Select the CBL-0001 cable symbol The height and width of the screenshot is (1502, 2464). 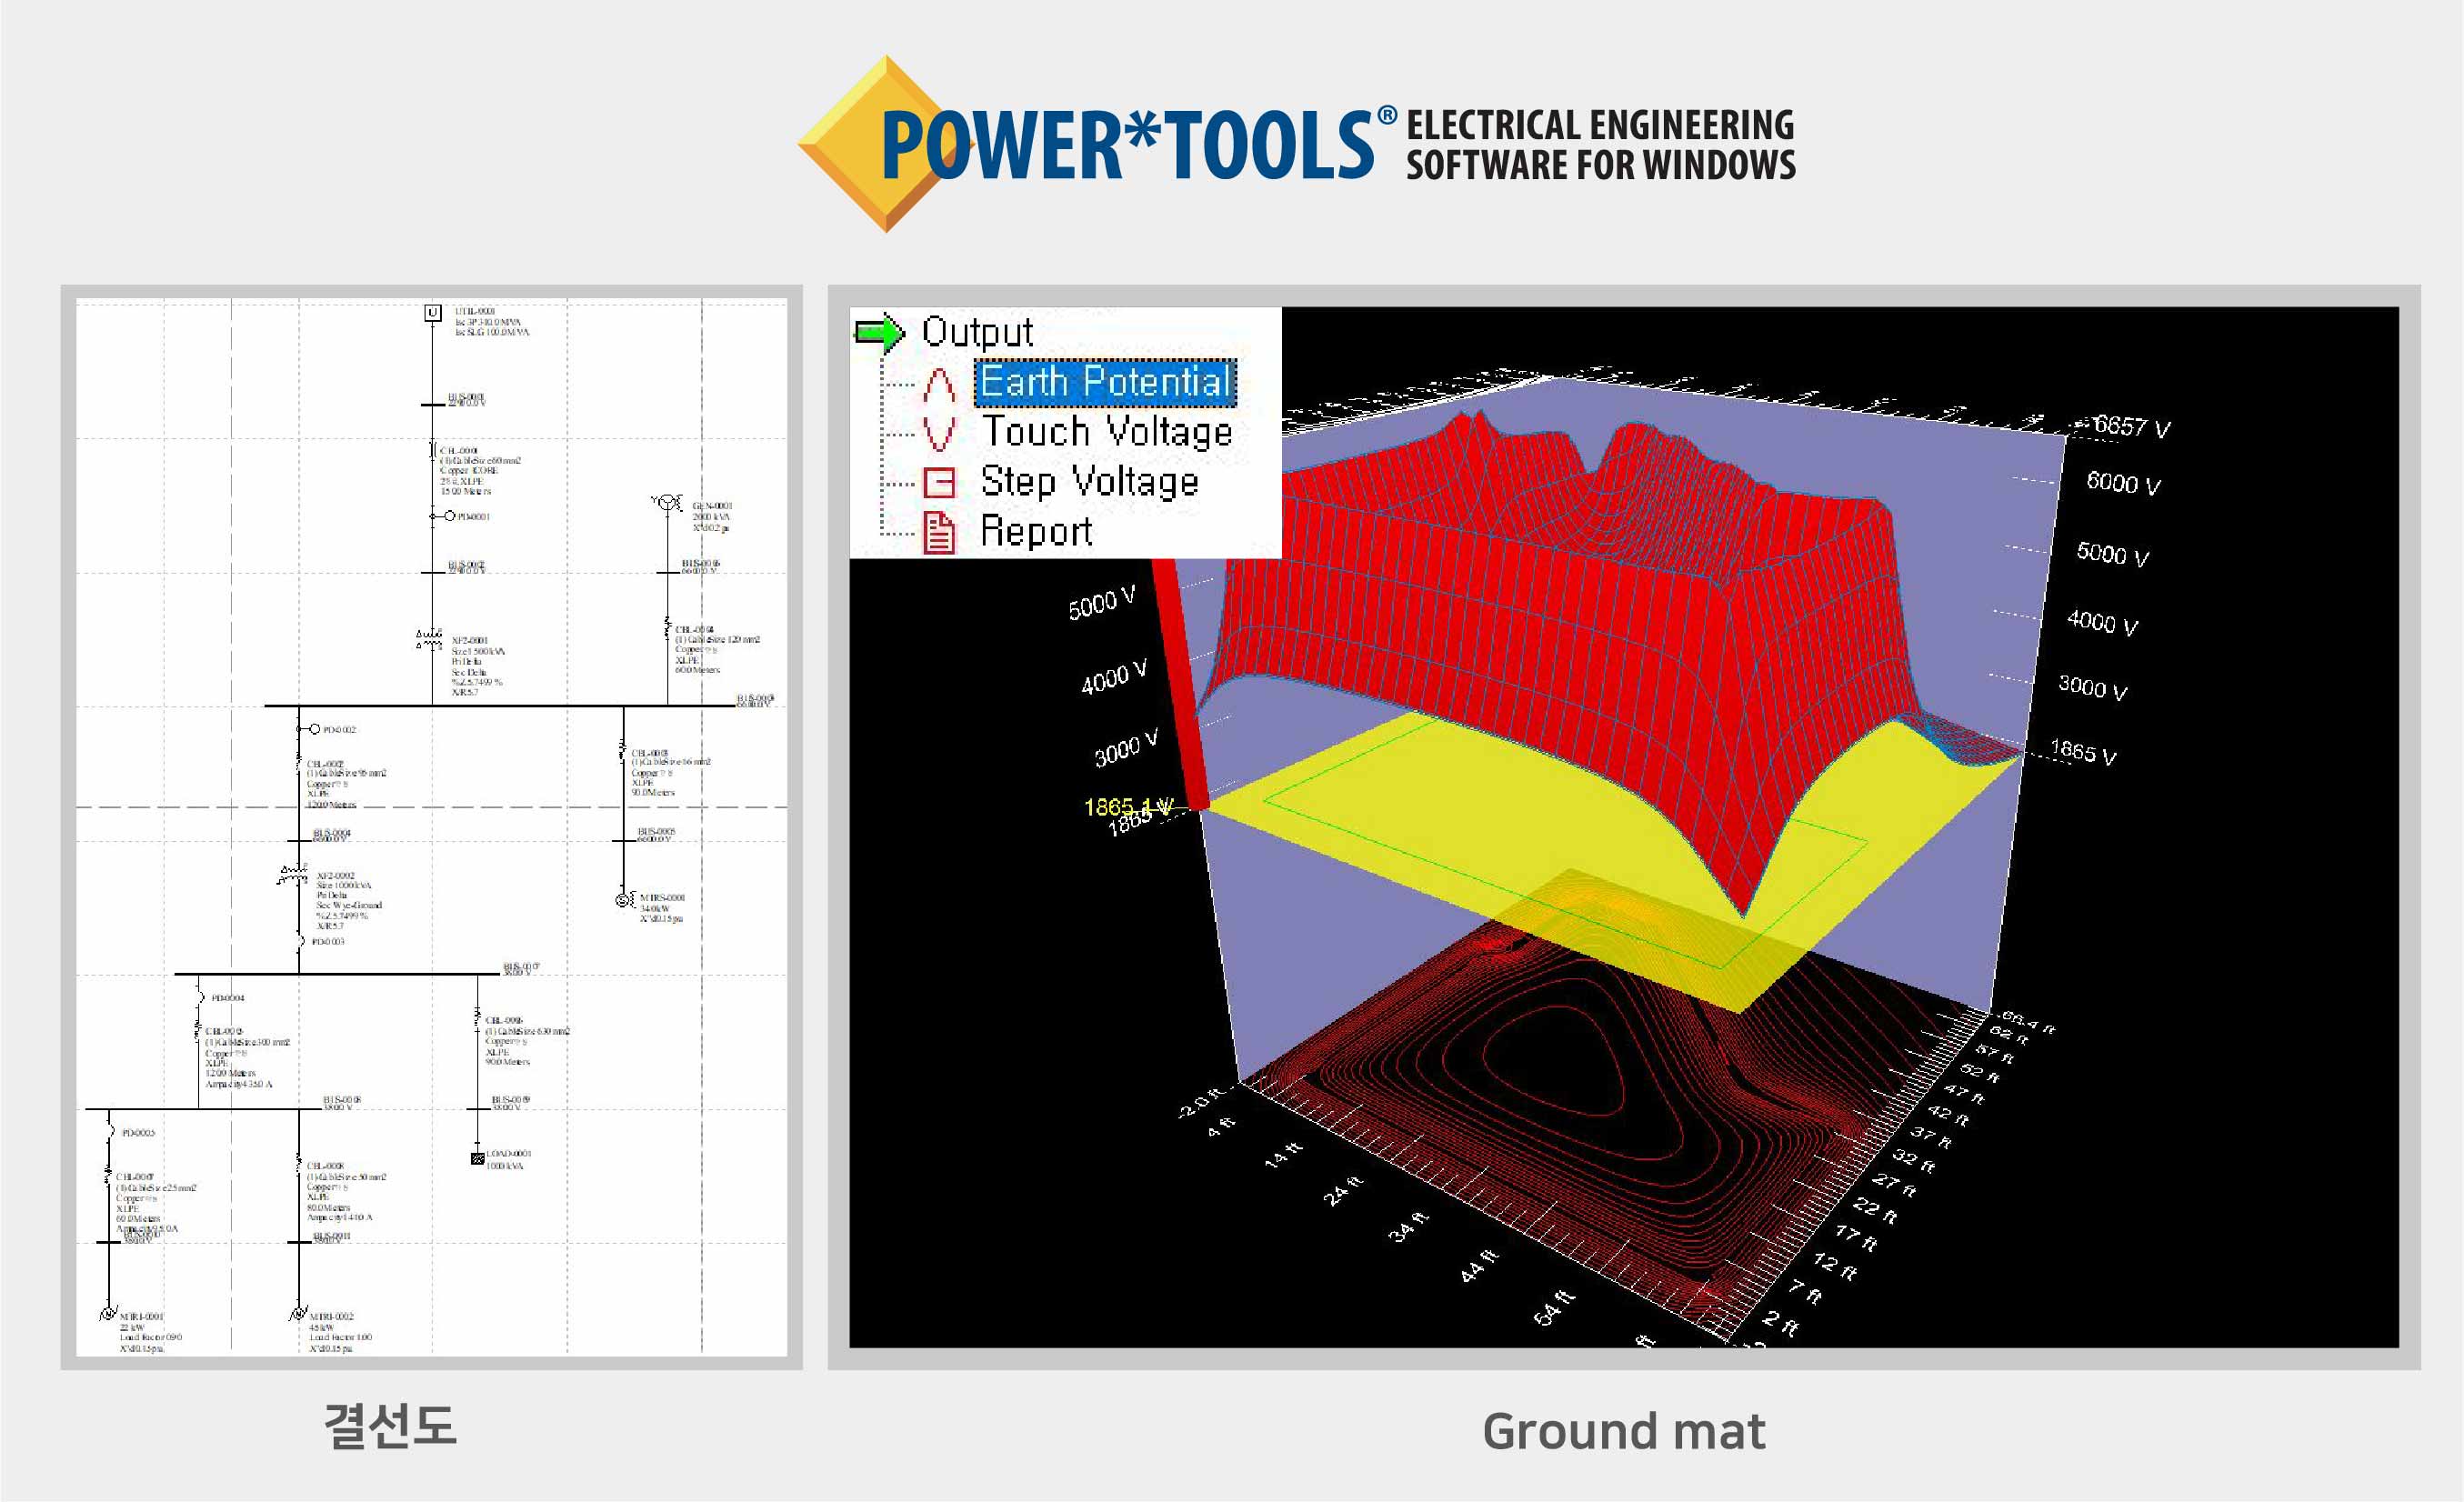(433, 451)
